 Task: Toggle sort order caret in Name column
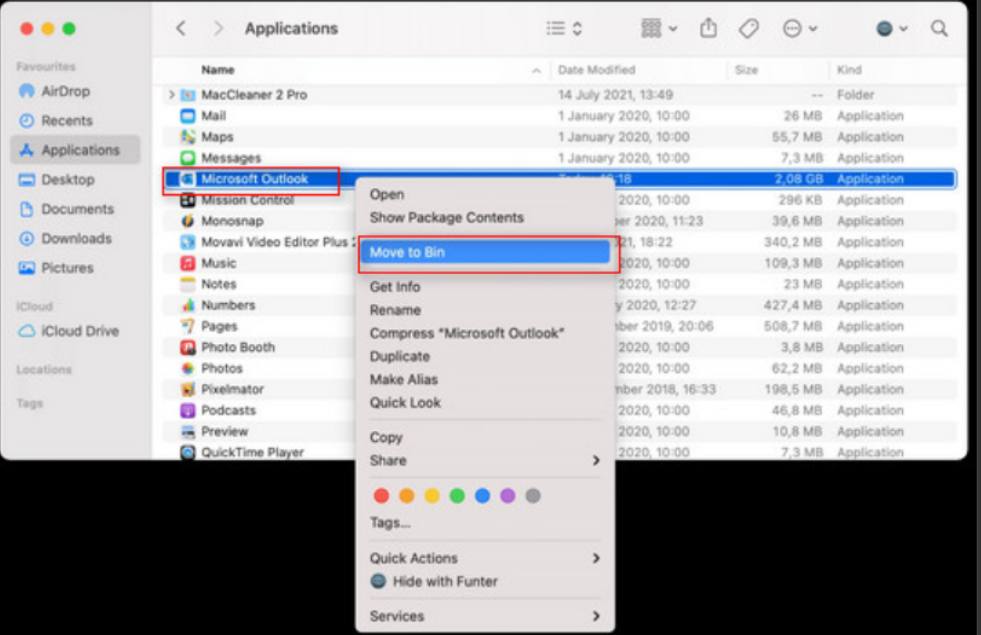[x=536, y=71]
